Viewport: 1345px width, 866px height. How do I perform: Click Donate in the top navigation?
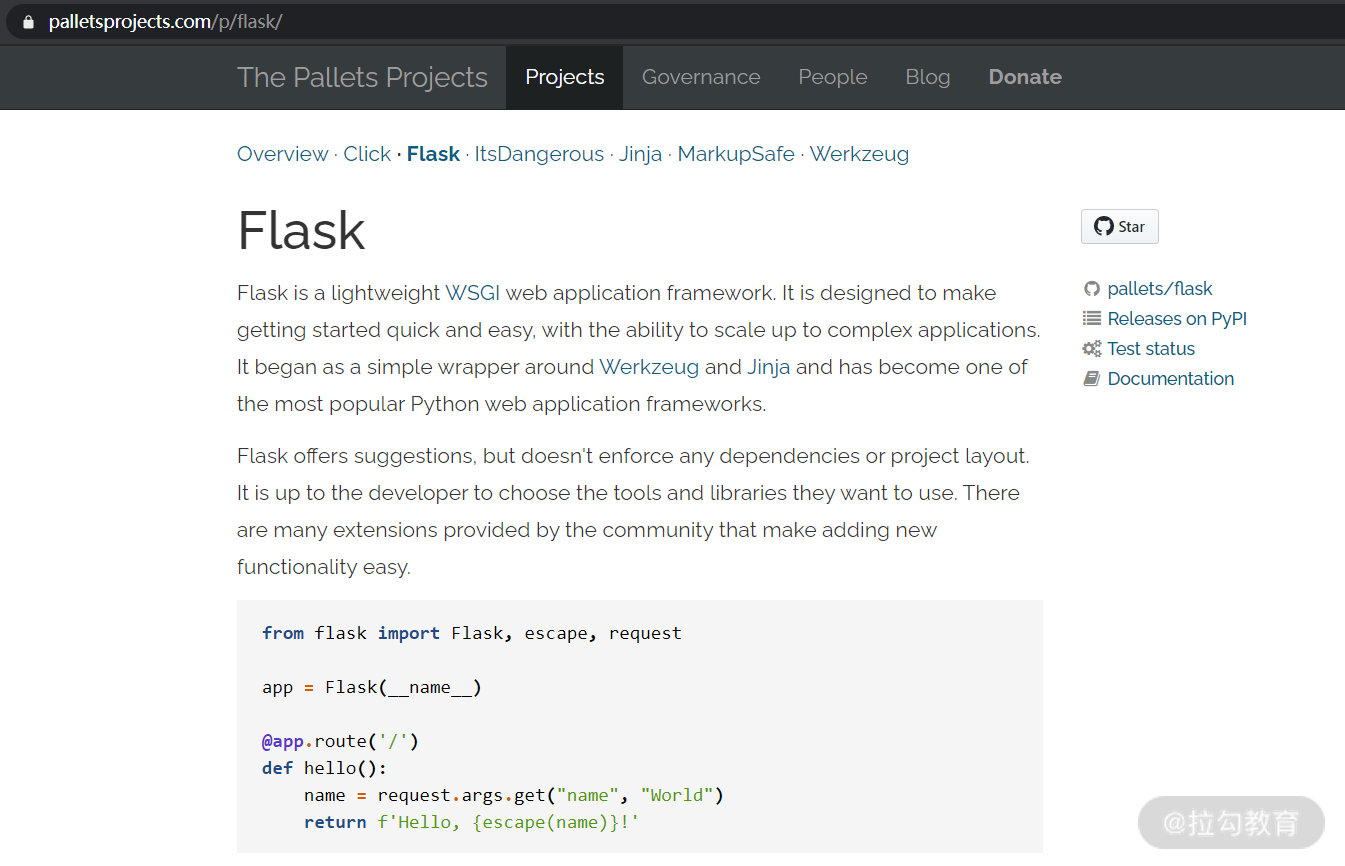[1025, 77]
